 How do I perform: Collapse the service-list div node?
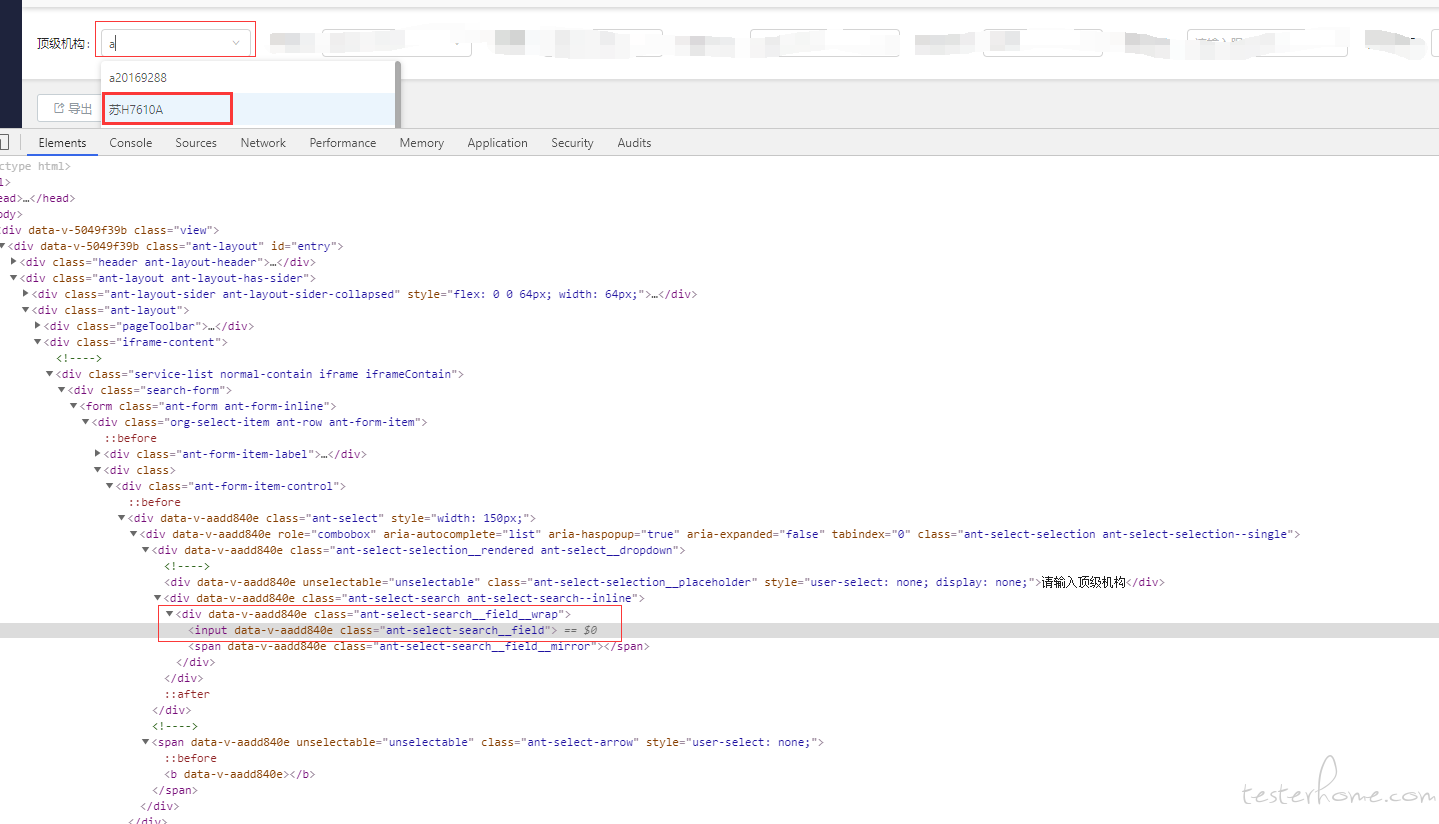[x=50, y=374]
